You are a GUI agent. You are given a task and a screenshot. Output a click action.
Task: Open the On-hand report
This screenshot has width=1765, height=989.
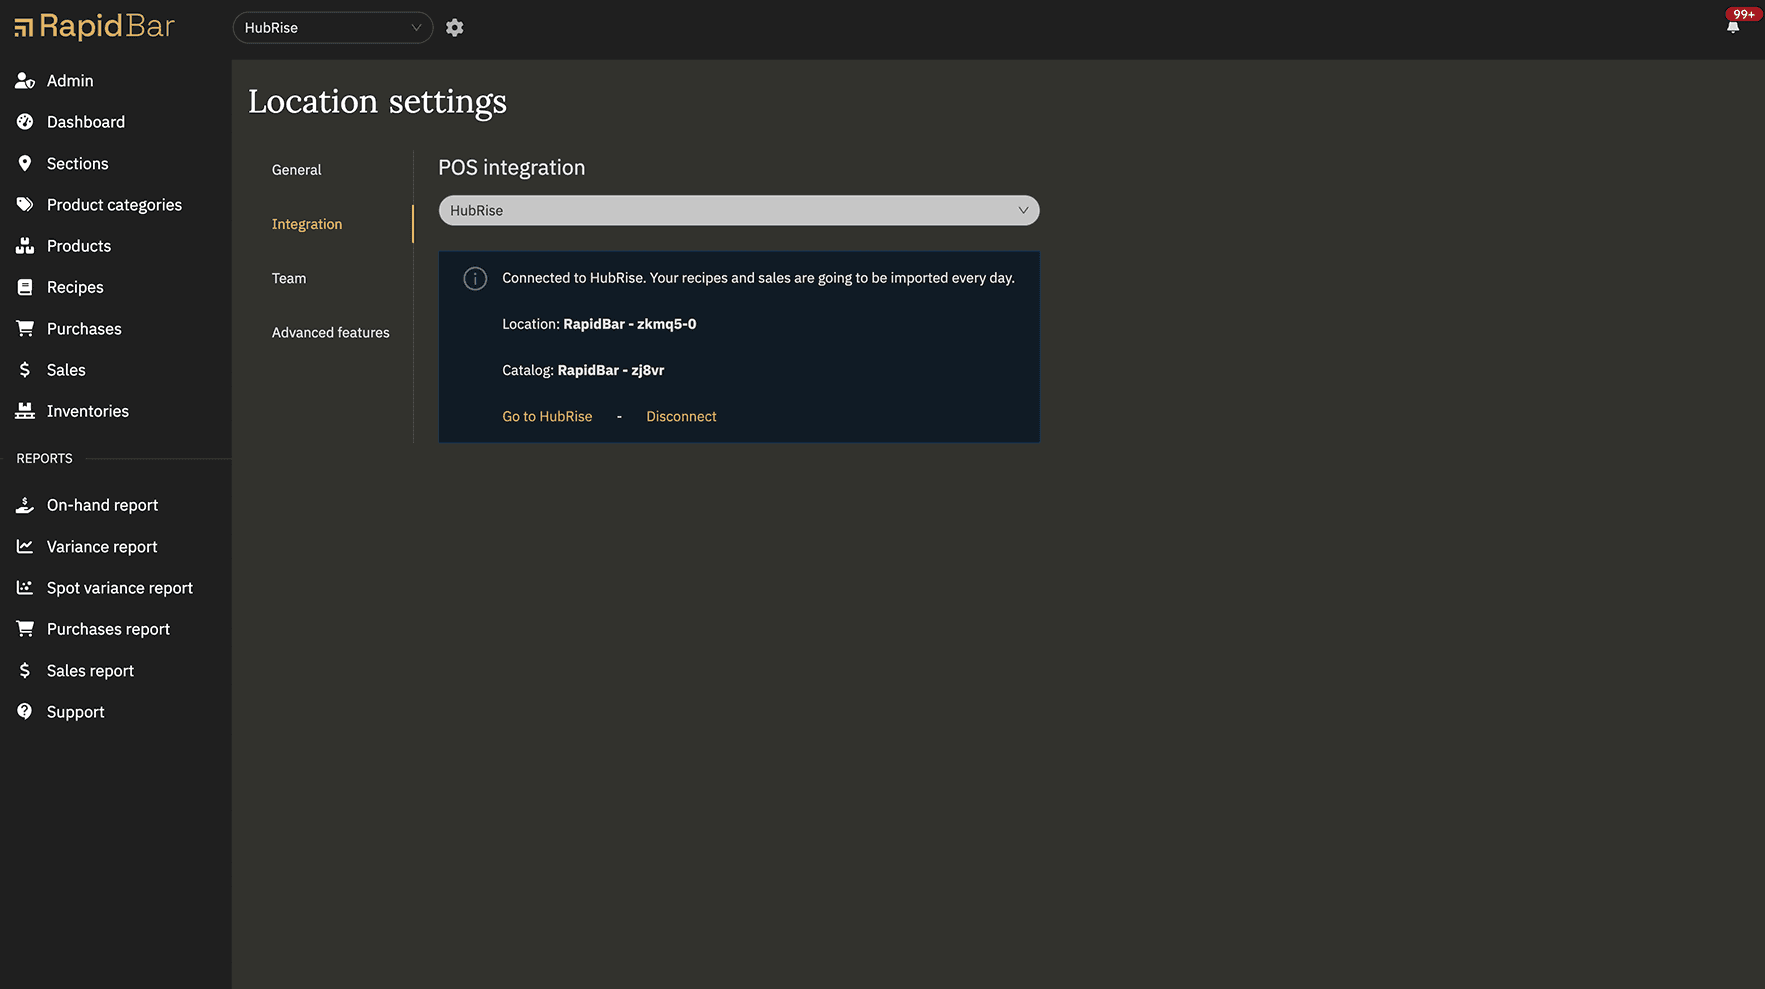click(x=102, y=505)
